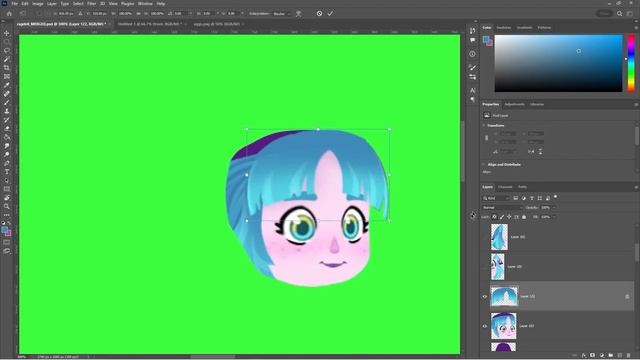Select the Hand tool

tap(7, 198)
